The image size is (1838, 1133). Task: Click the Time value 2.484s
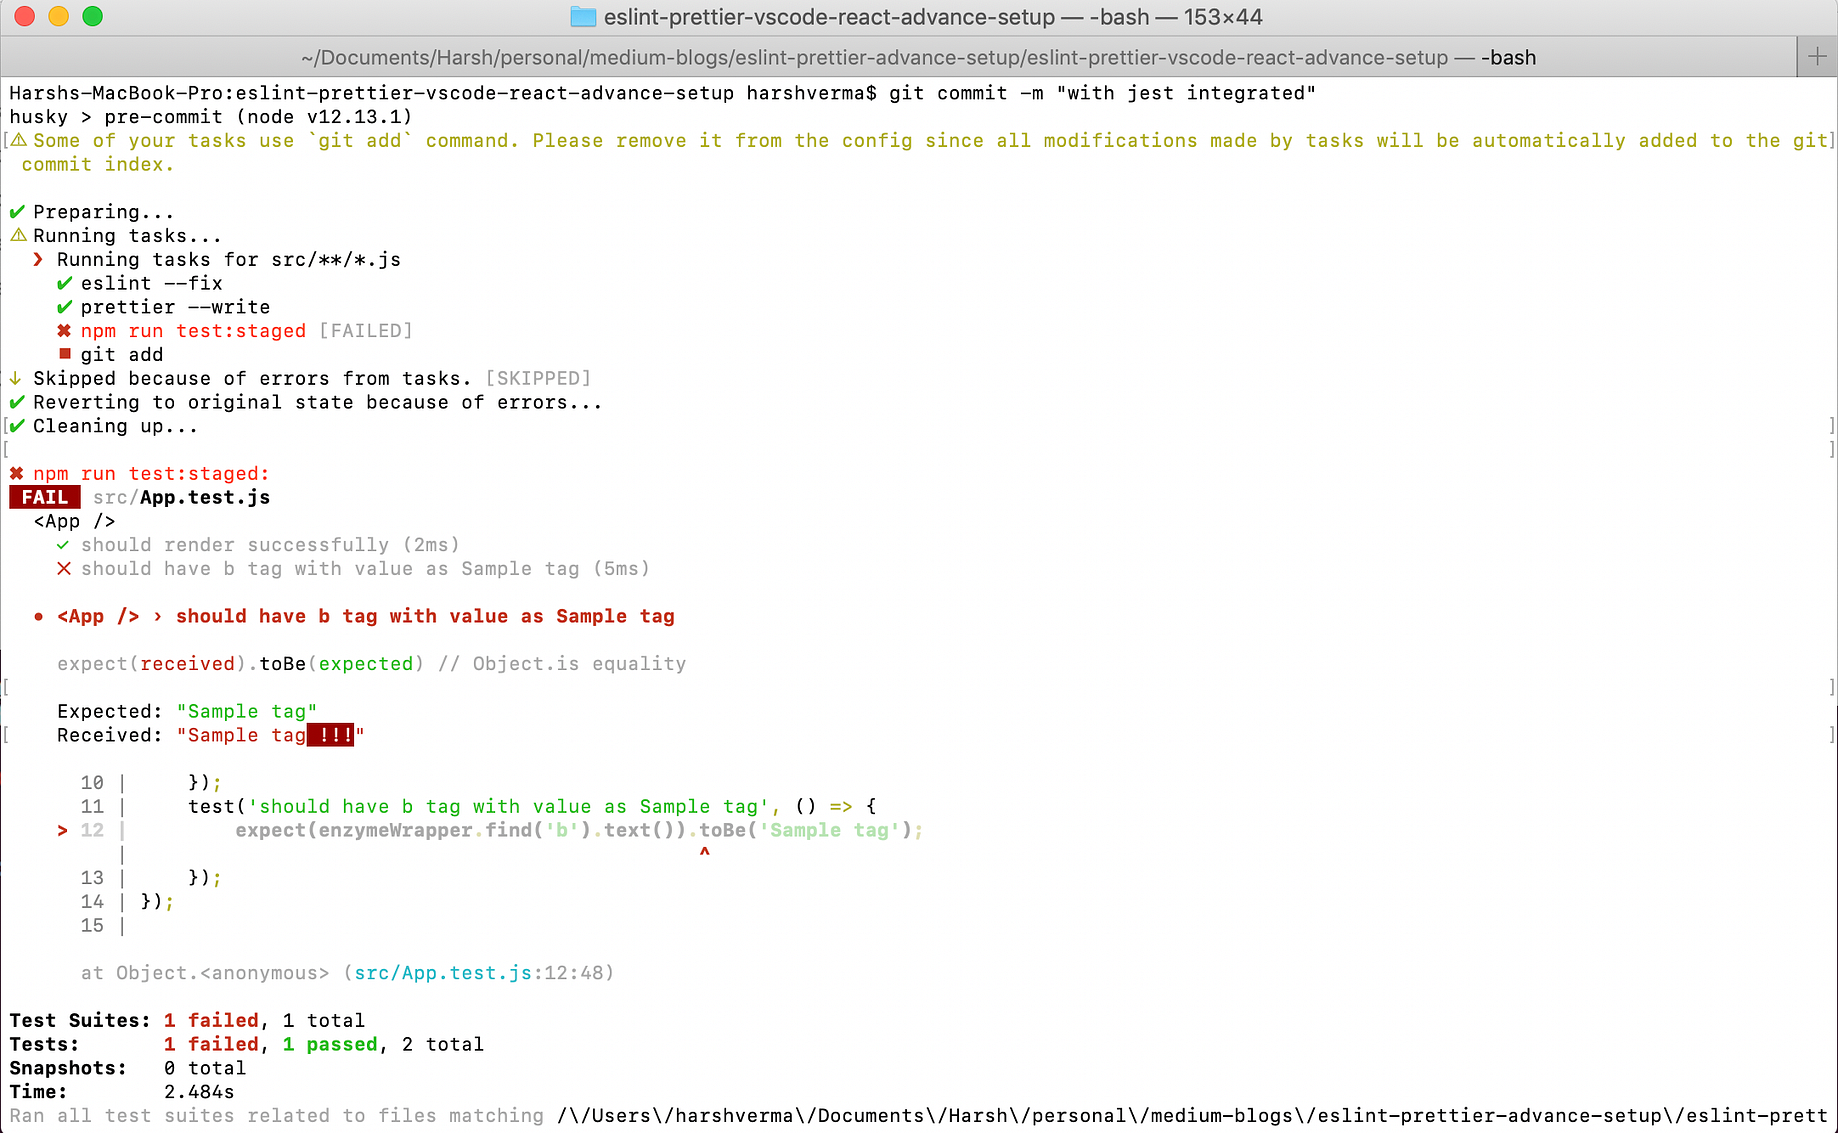click(199, 1092)
